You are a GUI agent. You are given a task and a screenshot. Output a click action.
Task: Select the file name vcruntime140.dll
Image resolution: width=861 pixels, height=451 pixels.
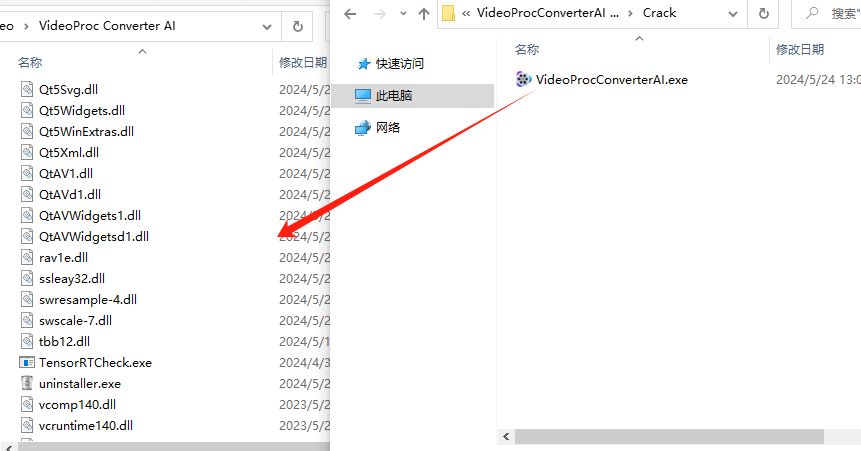click(86, 426)
